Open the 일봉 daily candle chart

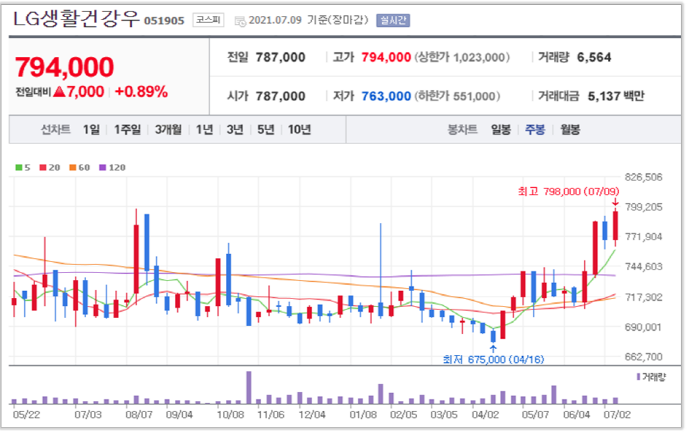click(501, 130)
